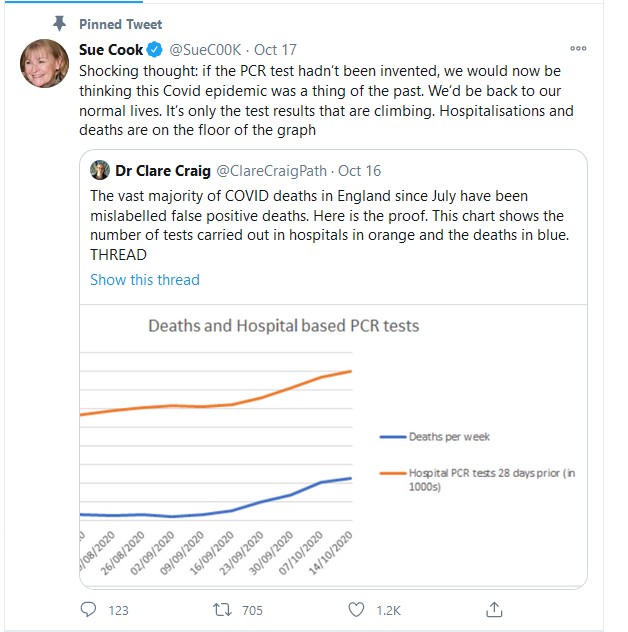Image resolution: width=628 pixels, height=632 pixels.
Task: Open Sue Cook's profile picture
Action: (44, 63)
